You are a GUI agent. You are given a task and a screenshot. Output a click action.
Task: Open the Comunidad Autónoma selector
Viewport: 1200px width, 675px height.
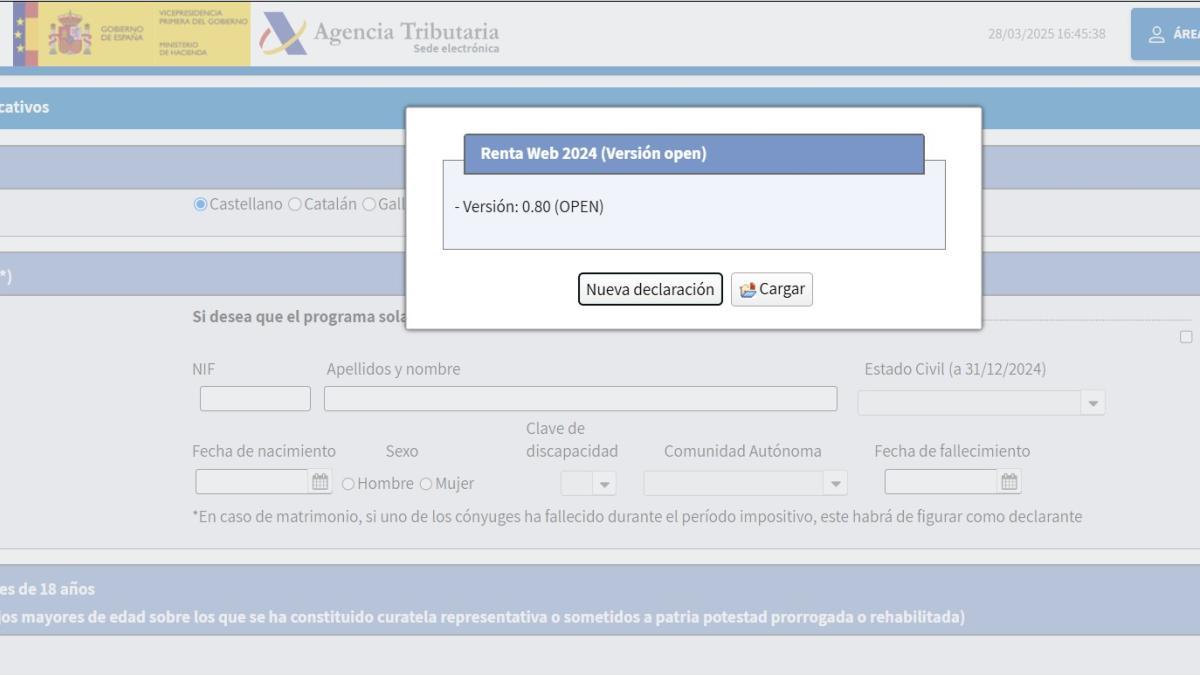tap(836, 481)
